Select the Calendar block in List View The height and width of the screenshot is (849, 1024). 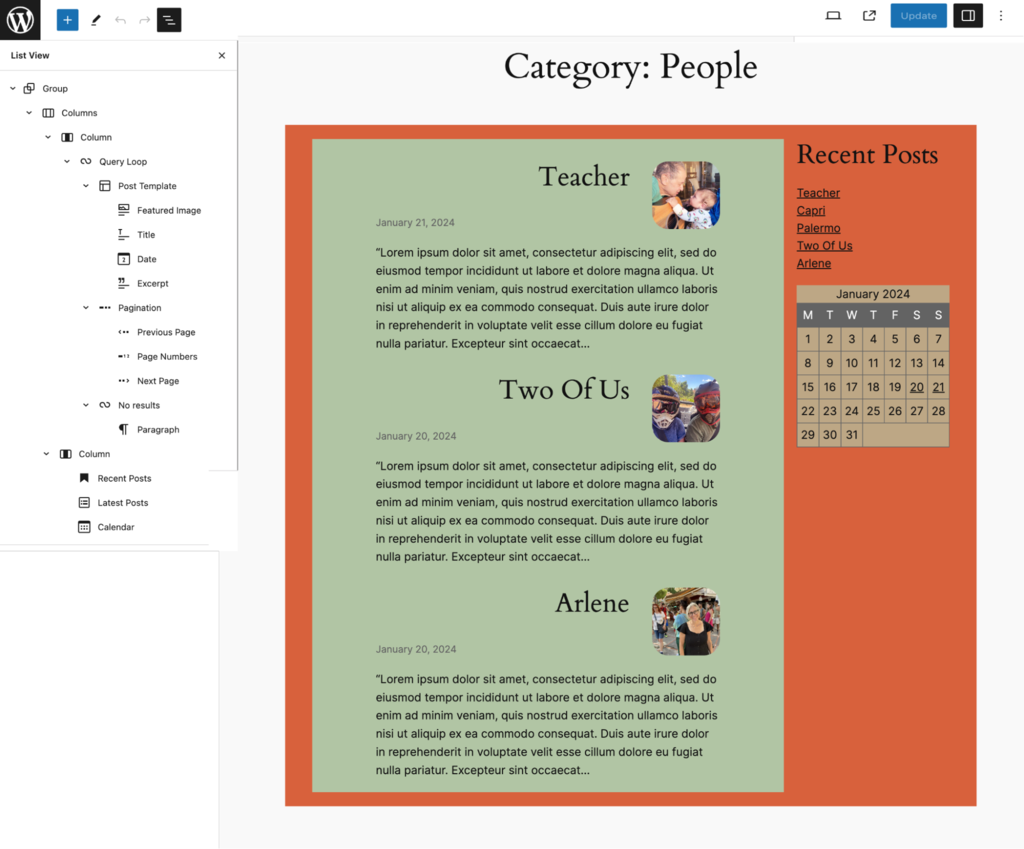115,527
